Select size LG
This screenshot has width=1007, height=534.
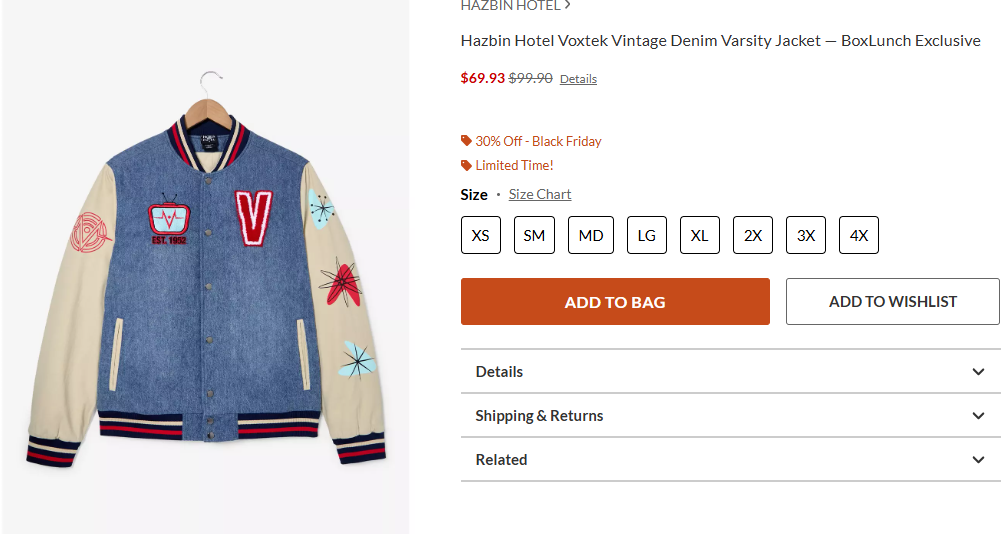[x=647, y=235]
